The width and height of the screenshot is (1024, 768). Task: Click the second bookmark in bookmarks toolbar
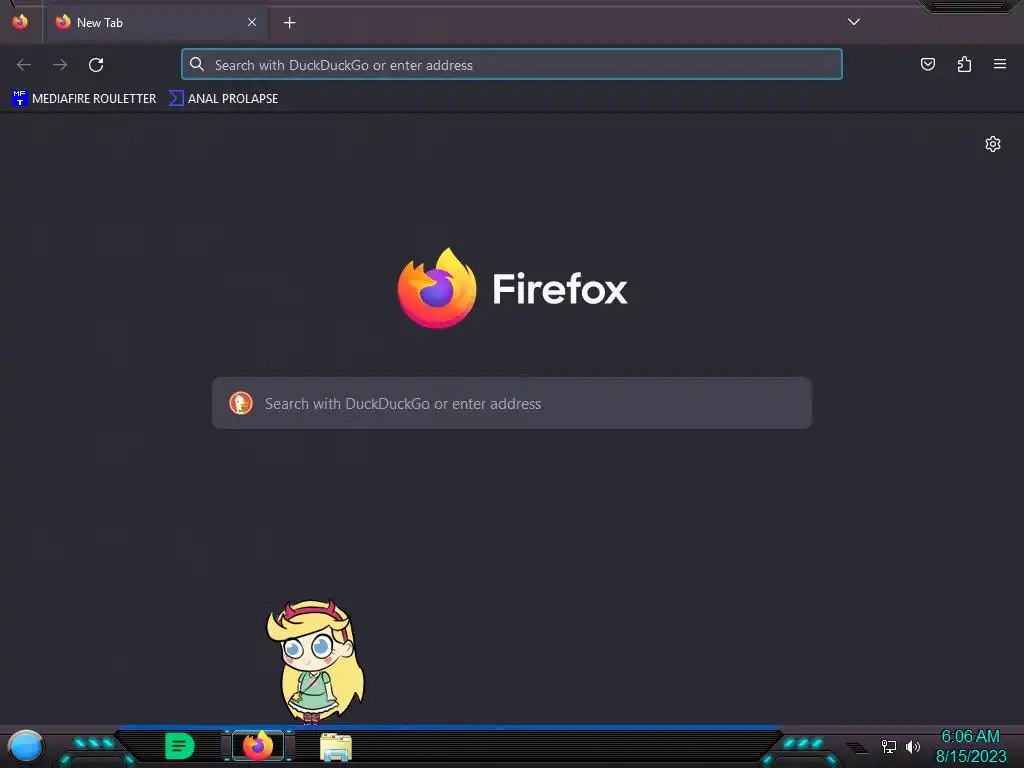tap(223, 99)
